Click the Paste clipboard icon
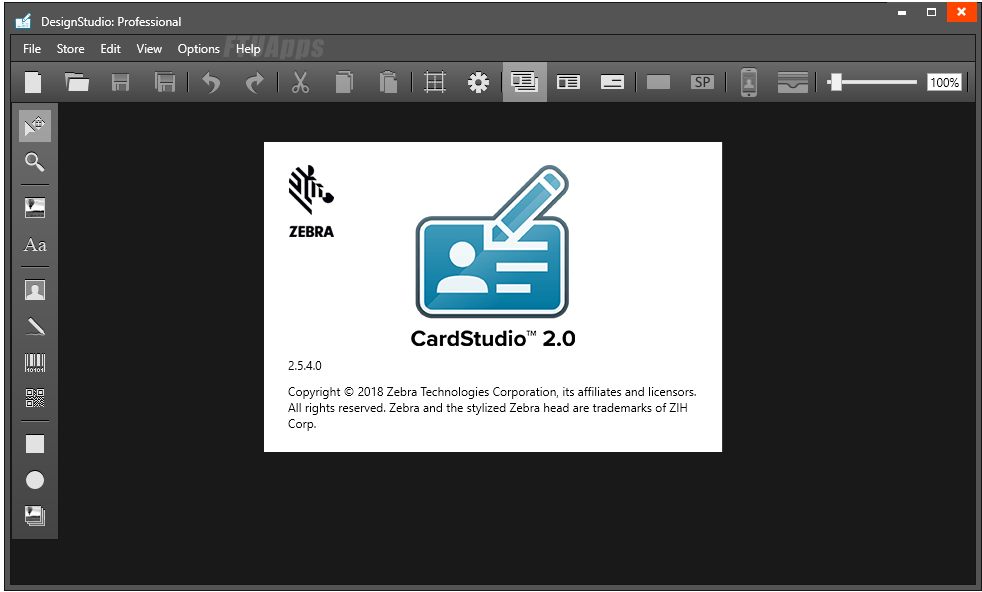The image size is (982, 592). 388,83
